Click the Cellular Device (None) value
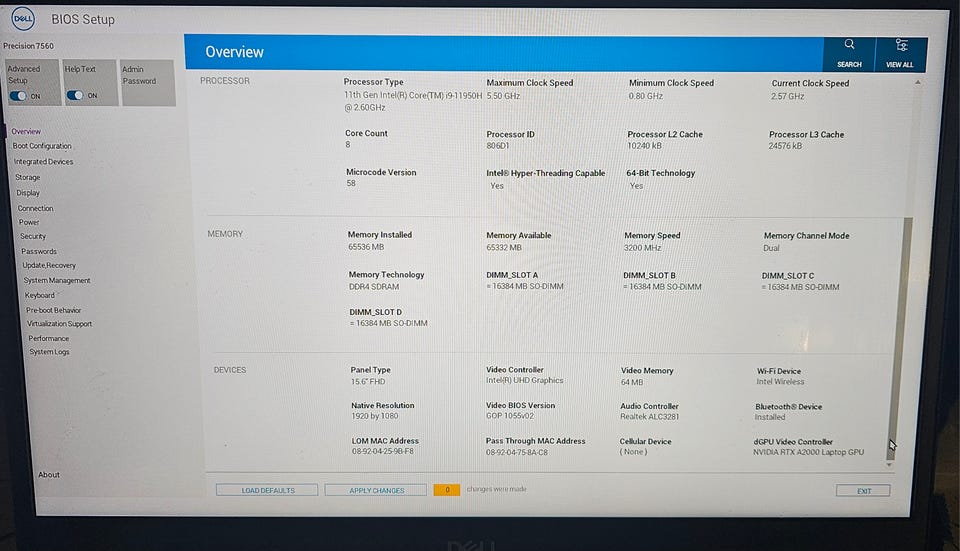This screenshot has width=960, height=551. pos(633,452)
